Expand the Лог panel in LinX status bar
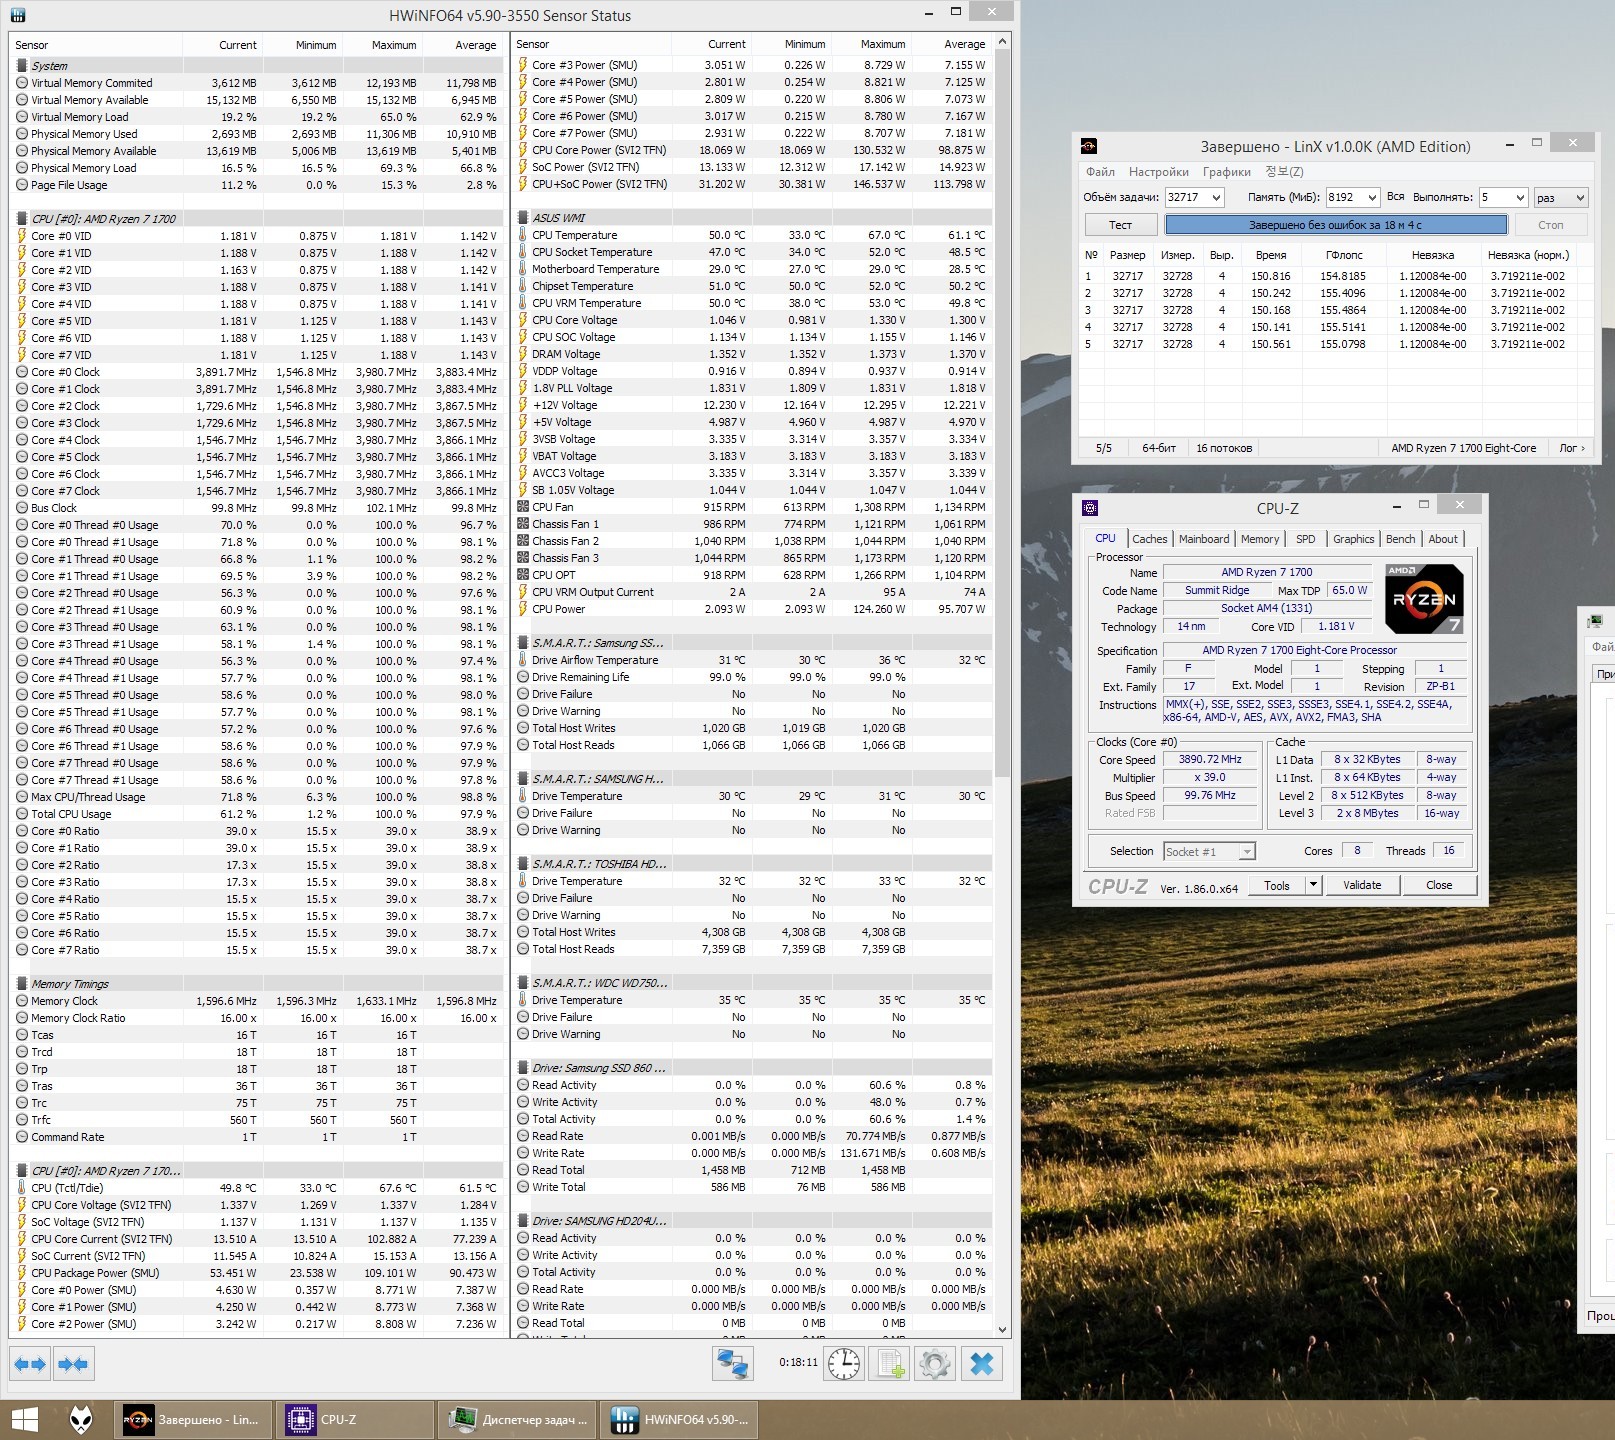The height and width of the screenshot is (1440, 1615). click(1572, 448)
